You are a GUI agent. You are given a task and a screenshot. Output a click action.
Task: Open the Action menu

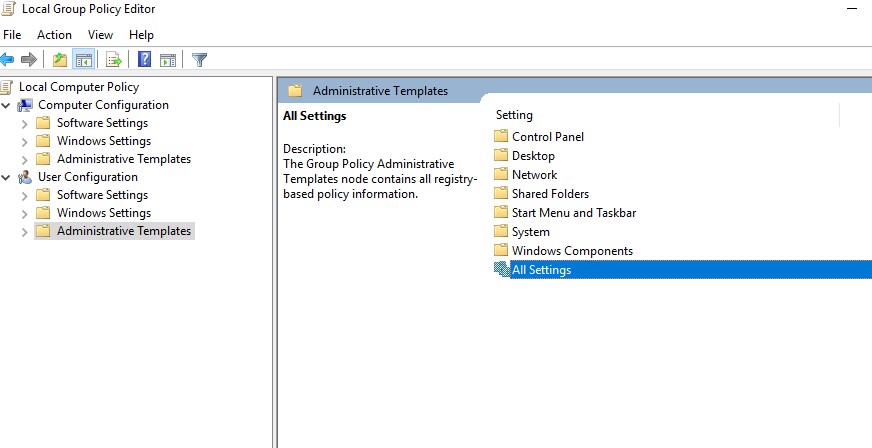coord(54,34)
